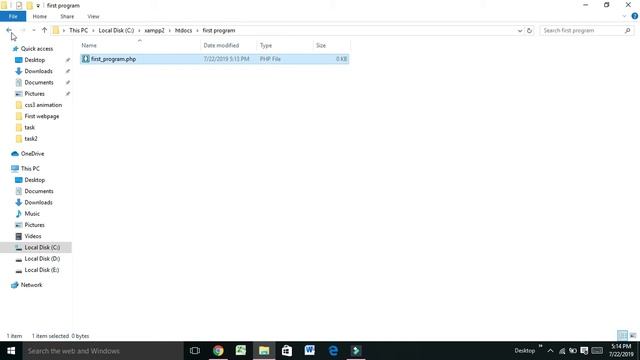Open Downloads under This PC
This screenshot has width=640, height=360.
(38, 202)
